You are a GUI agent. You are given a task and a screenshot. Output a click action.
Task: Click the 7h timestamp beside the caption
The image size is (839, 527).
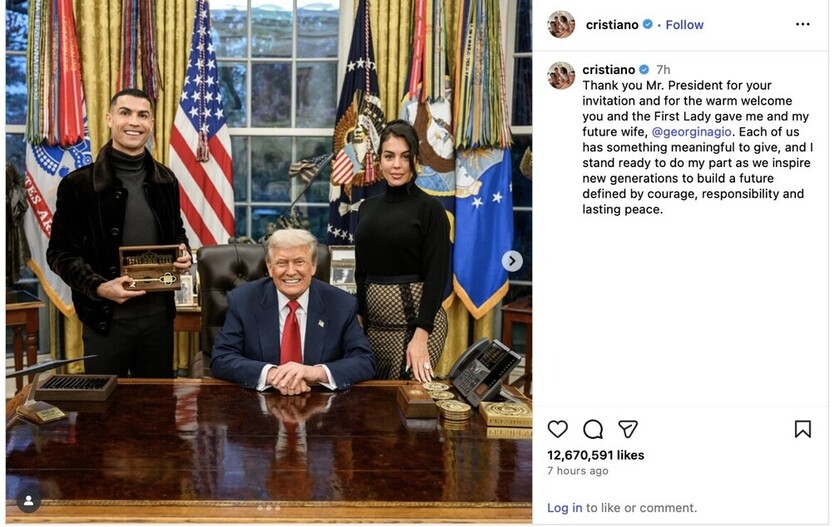pyautogui.click(x=663, y=70)
